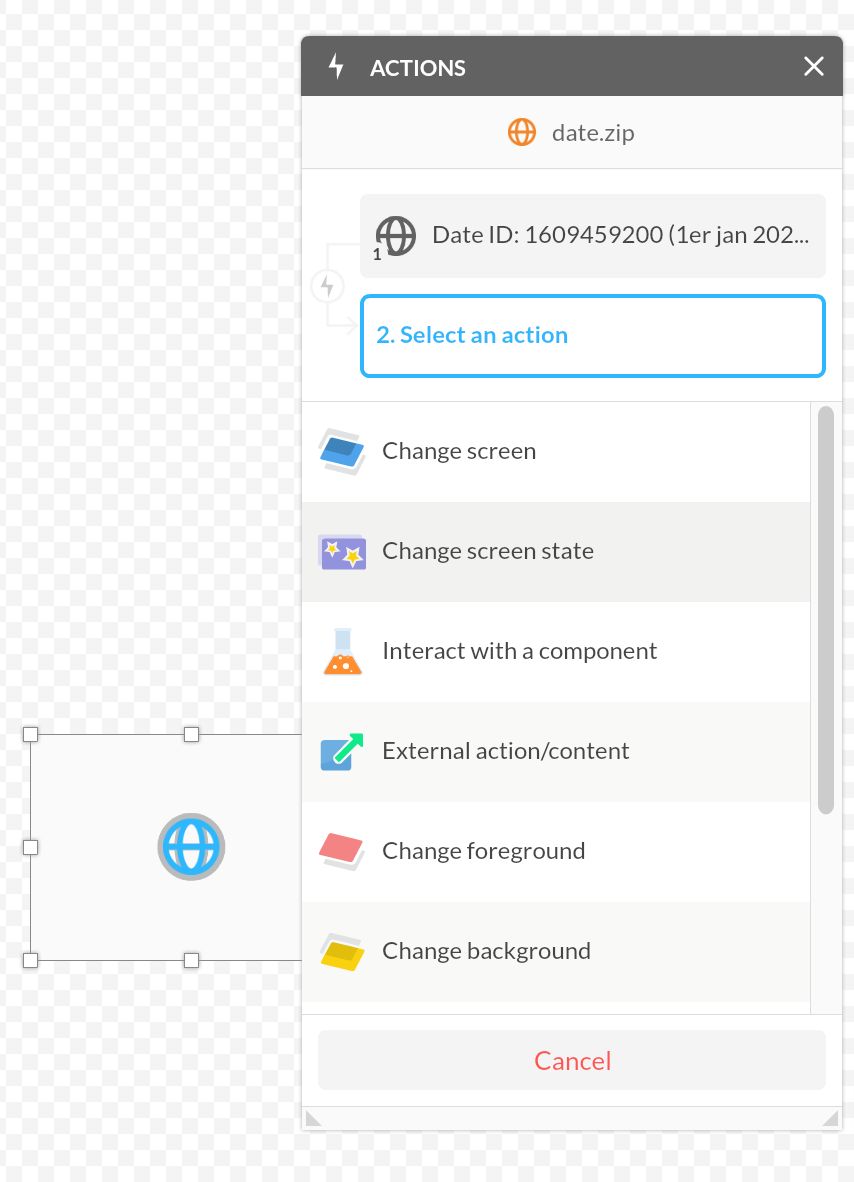Click the globe icon in step 1
Screen dimensions: 854x1182
click(x=396, y=236)
